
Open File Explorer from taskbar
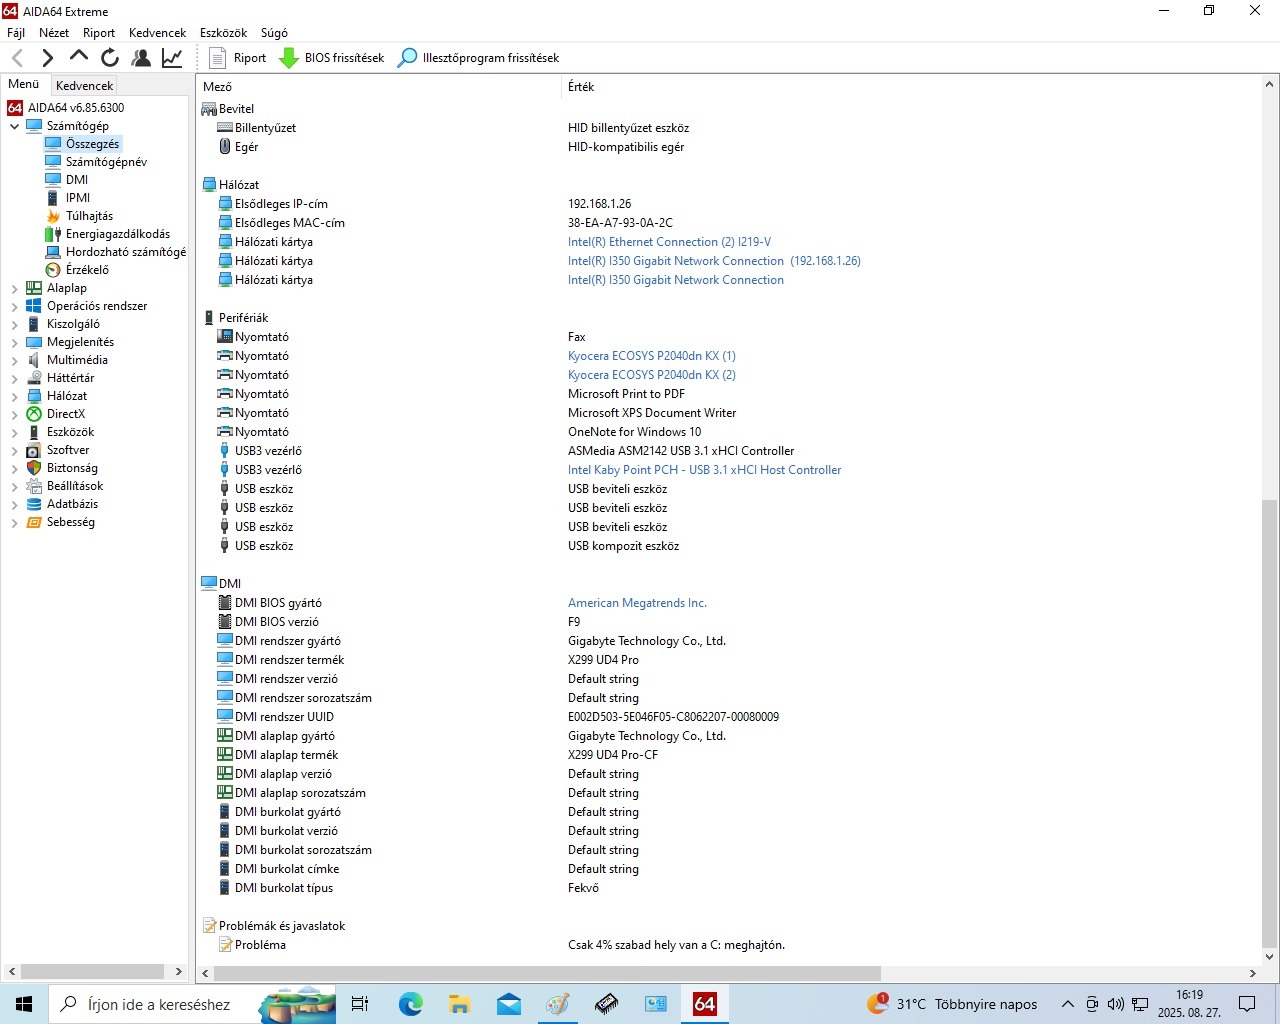click(x=459, y=1004)
